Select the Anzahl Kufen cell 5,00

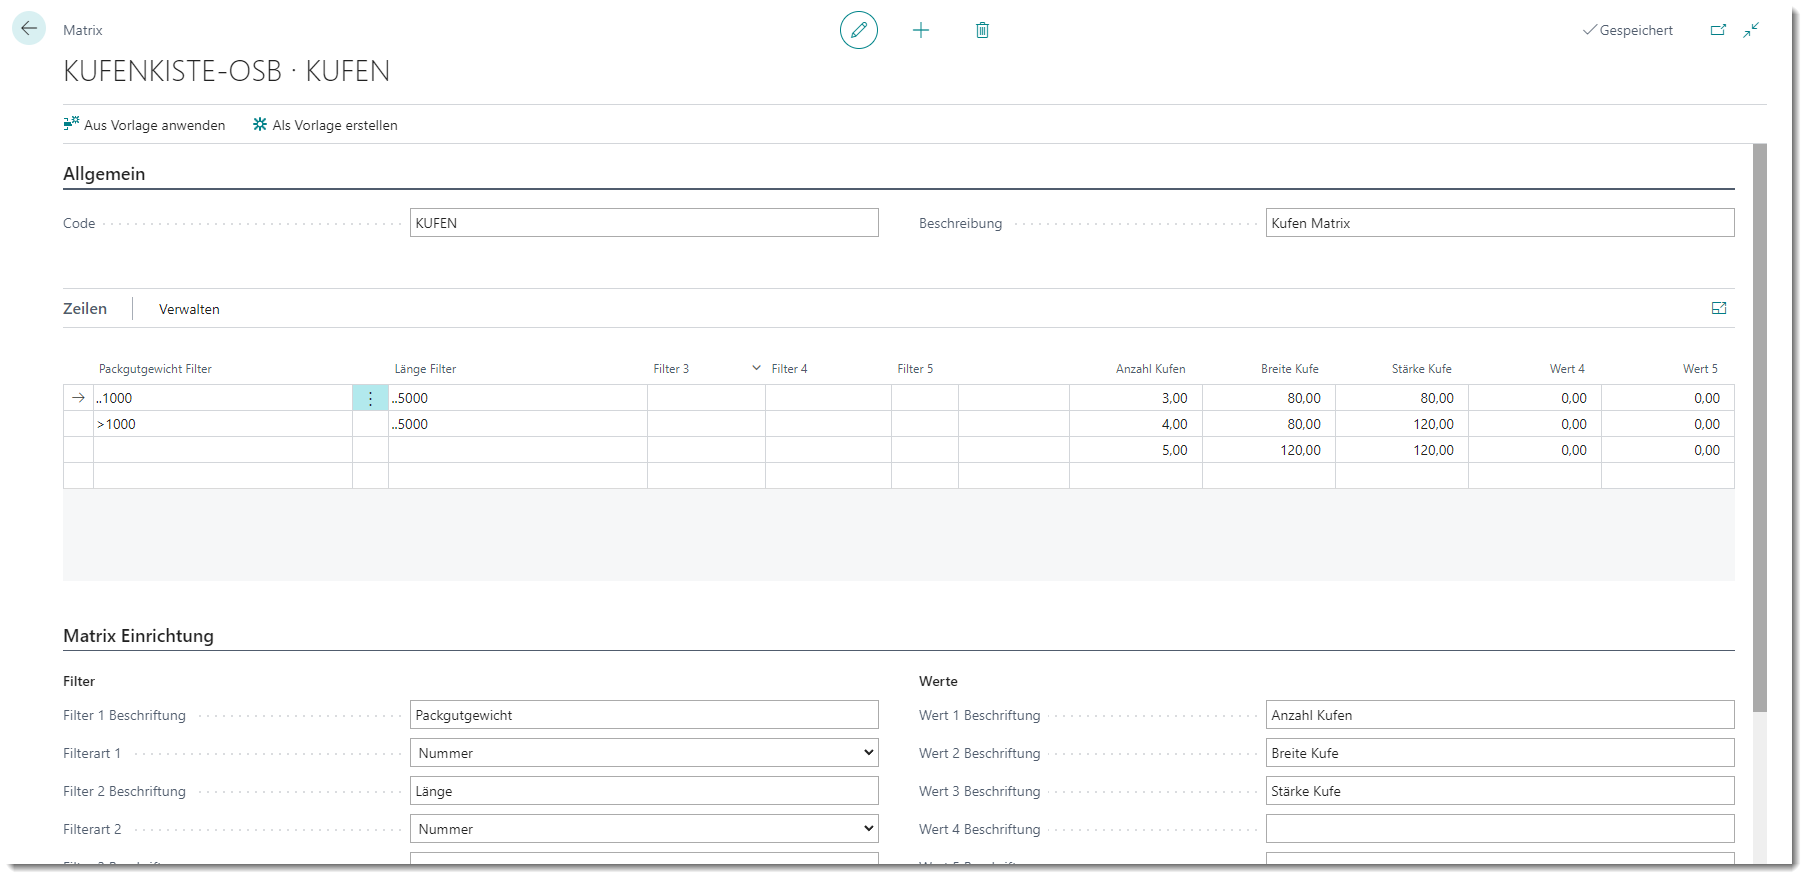(x=1136, y=450)
